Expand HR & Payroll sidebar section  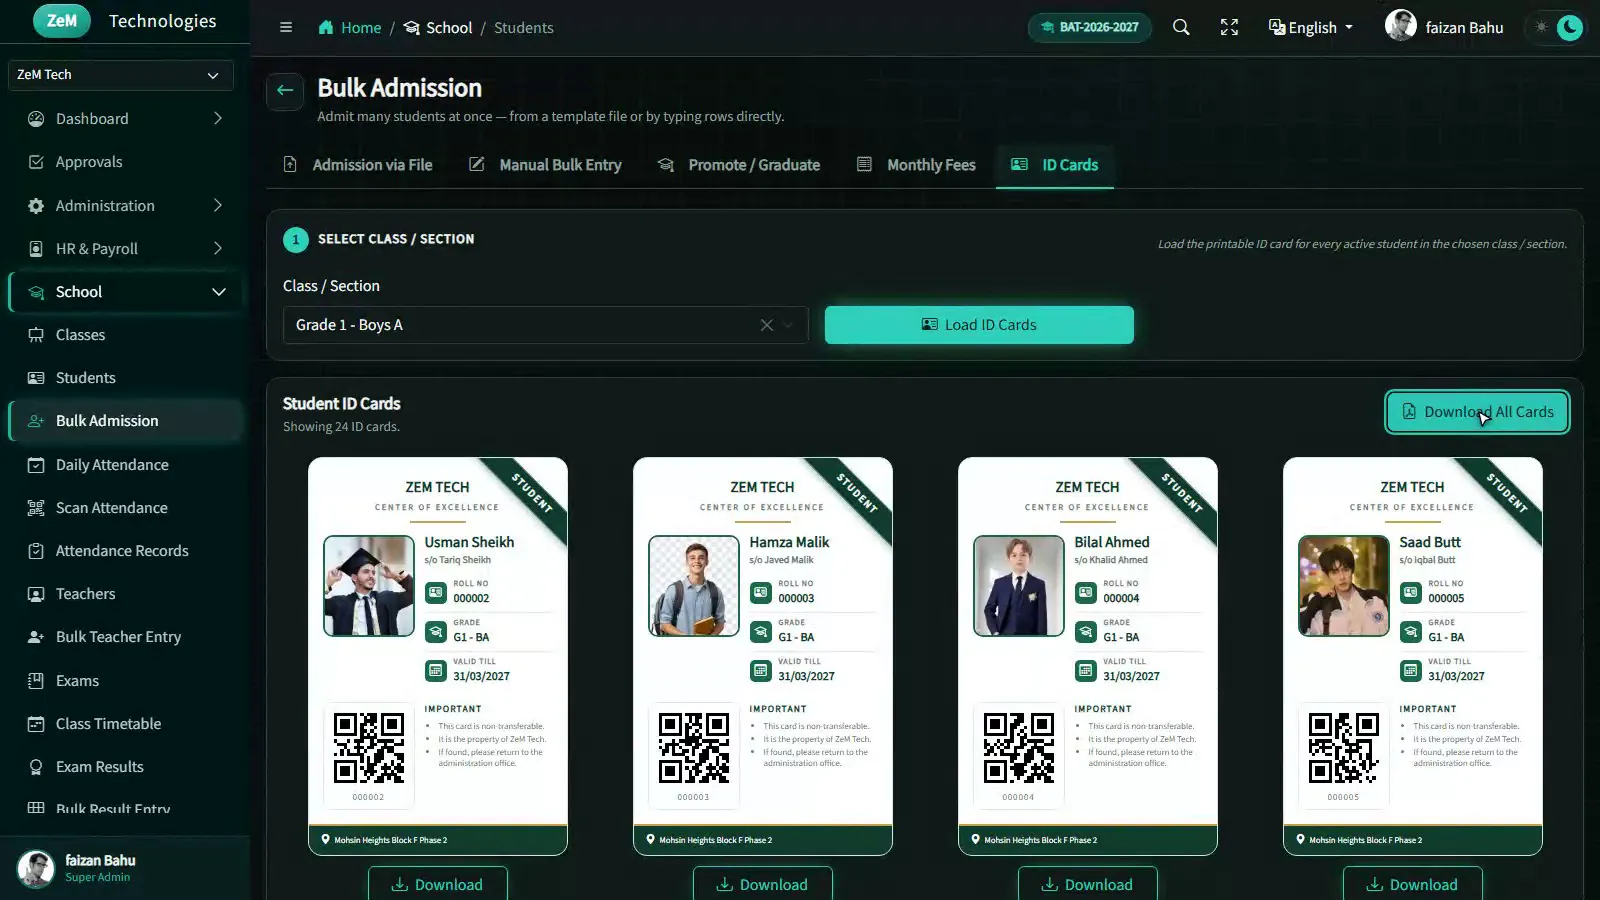125,248
